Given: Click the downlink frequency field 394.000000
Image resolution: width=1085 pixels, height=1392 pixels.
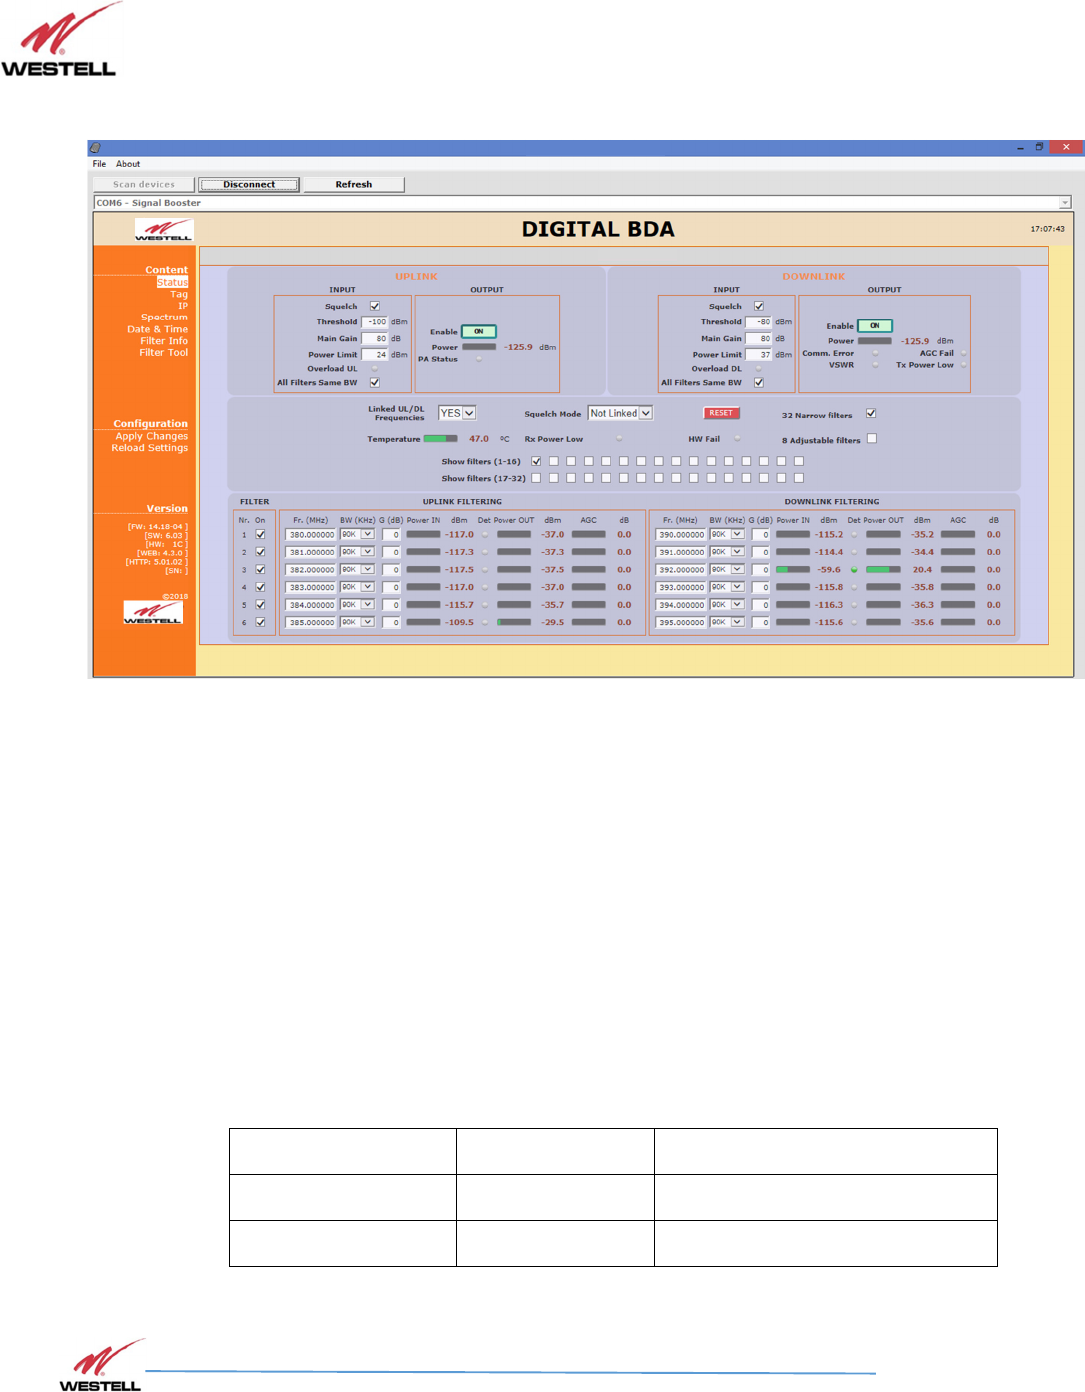Looking at the screenshot, I should 681,605.
